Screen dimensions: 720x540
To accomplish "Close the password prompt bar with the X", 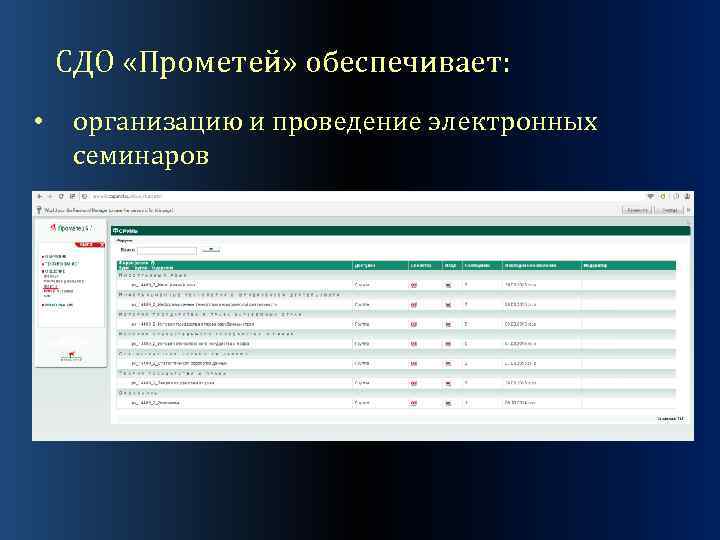I will point(688,210).
